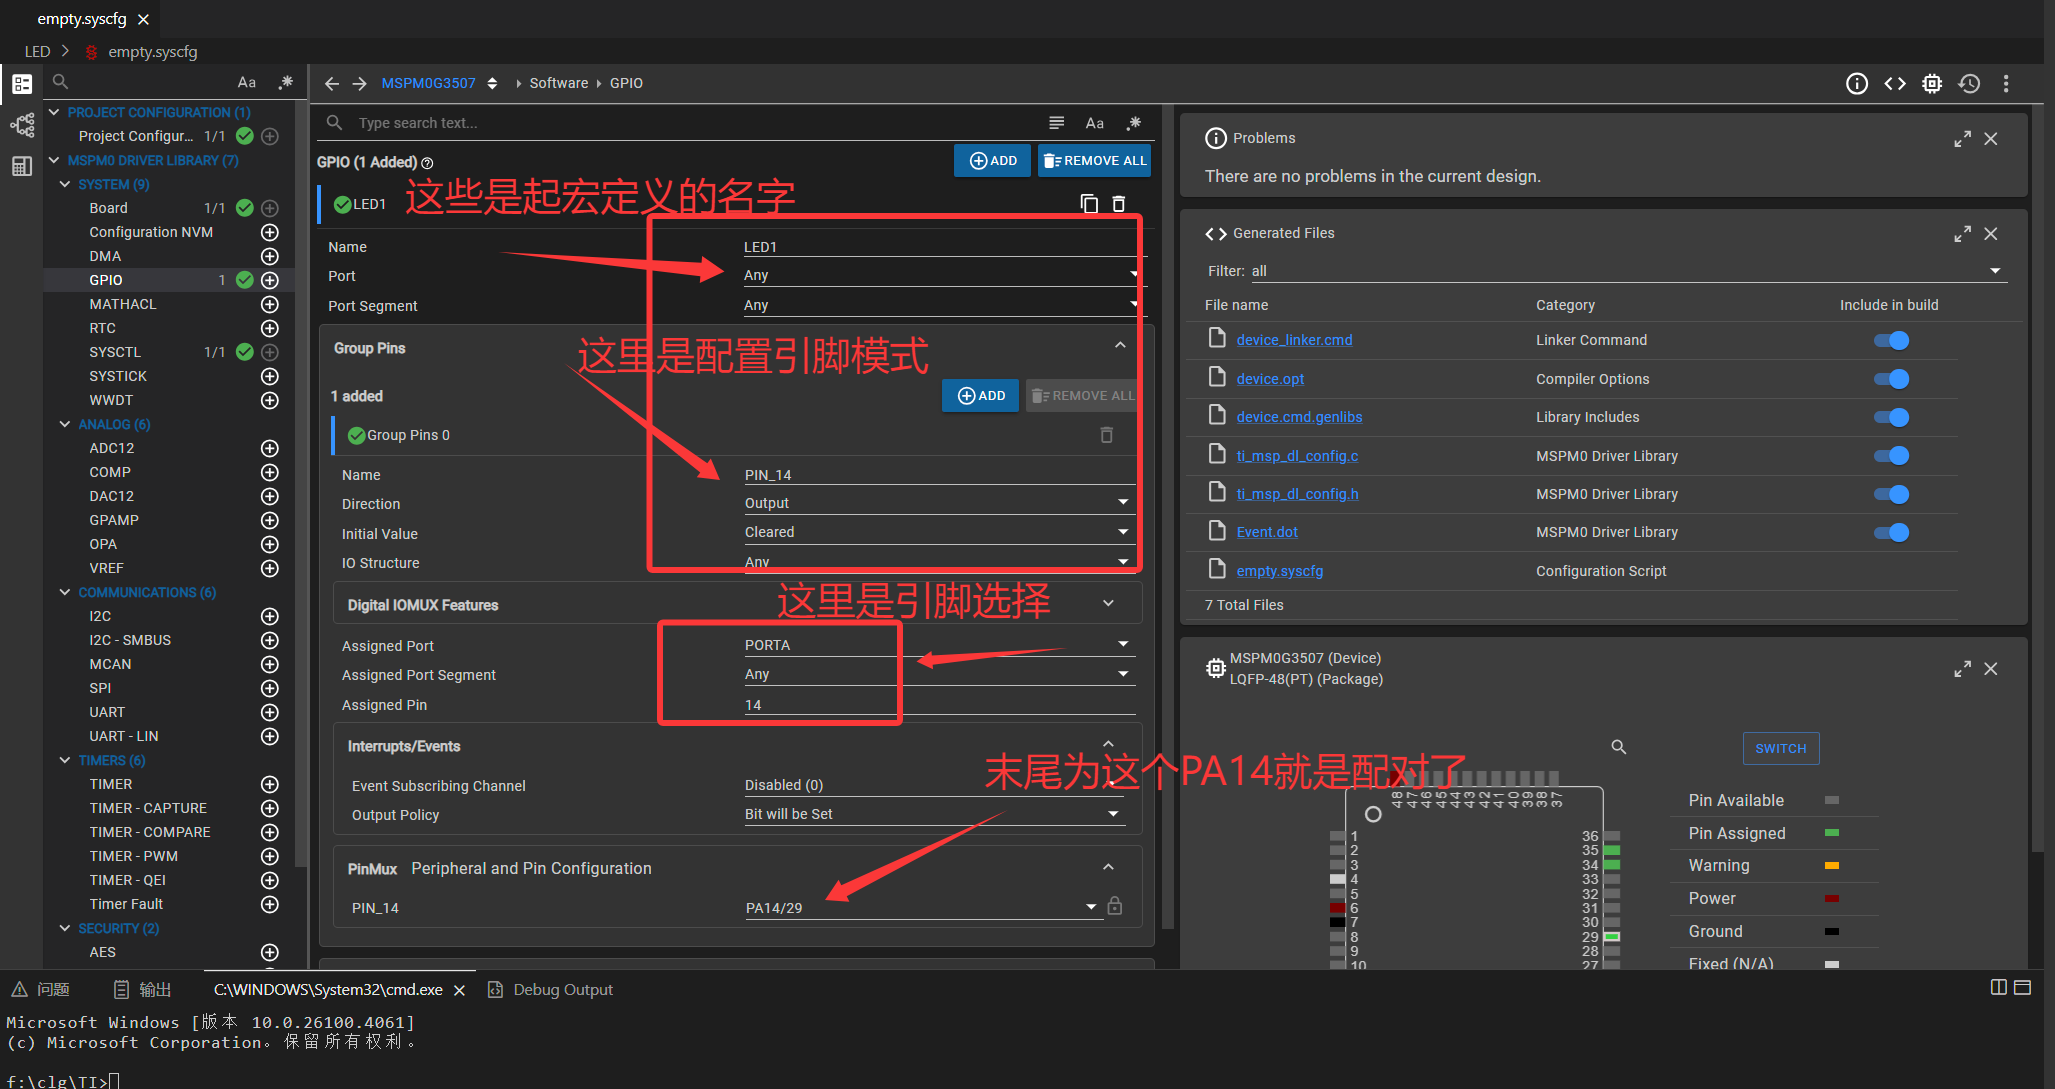Screen dimensions: 2055x1089
Task: Open the ti_msp_dl_config.c file link
Action: click(1297, 456)
